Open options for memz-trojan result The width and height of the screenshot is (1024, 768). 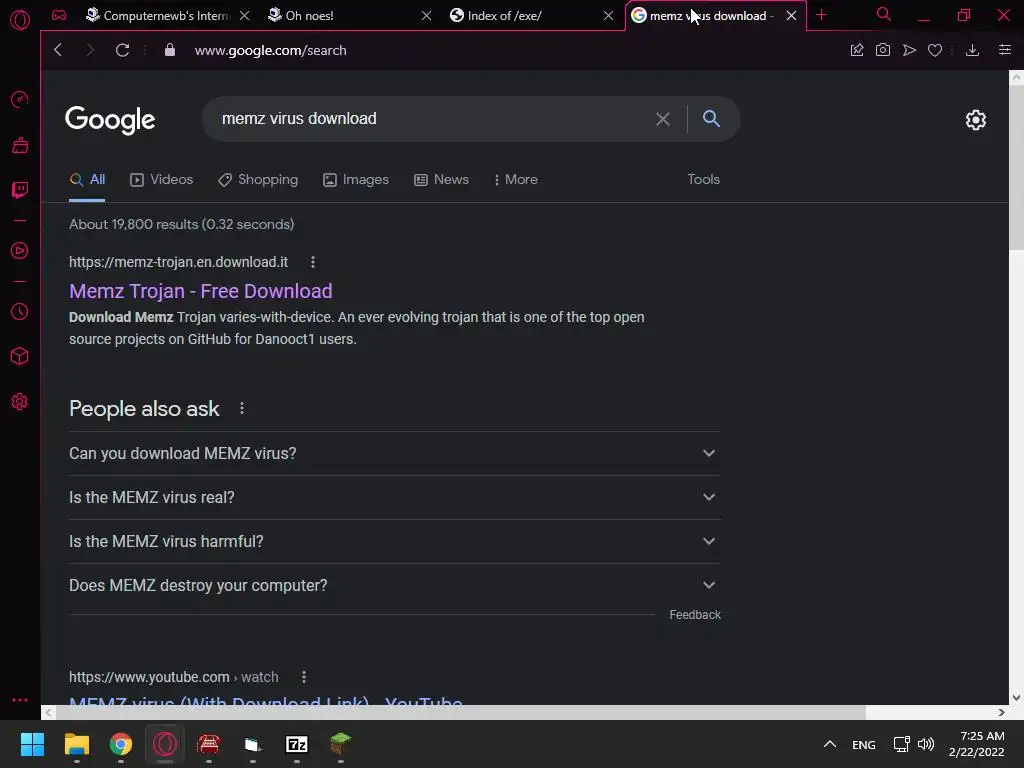pos(313,262)
